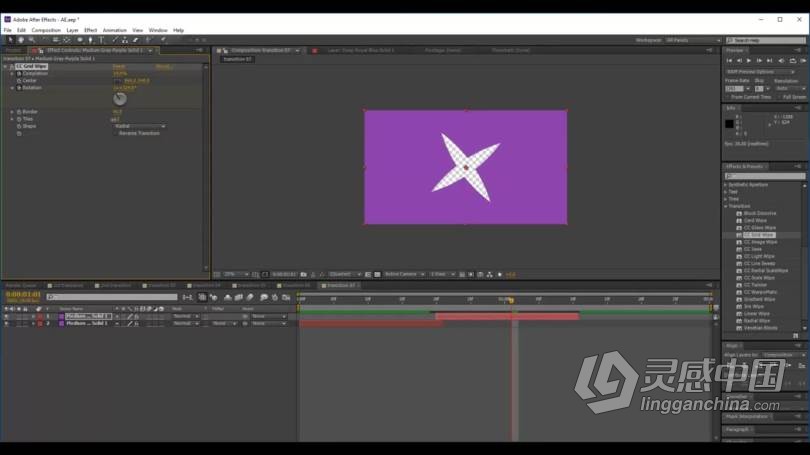Hide layer 1 using its eye toggle
Image resolution: width=810 pixels, height=455 pixels.
[x=6, y=316]
